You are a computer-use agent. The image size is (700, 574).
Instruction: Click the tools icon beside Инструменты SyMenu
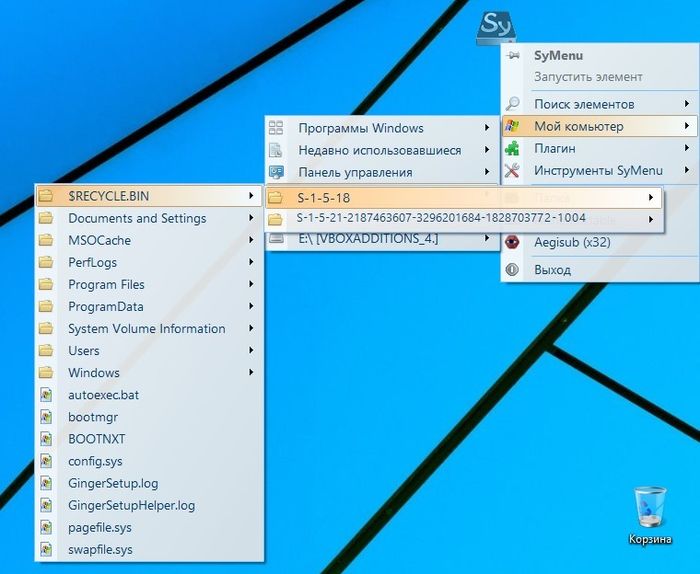pyautogui.click(x=512, y=171)
